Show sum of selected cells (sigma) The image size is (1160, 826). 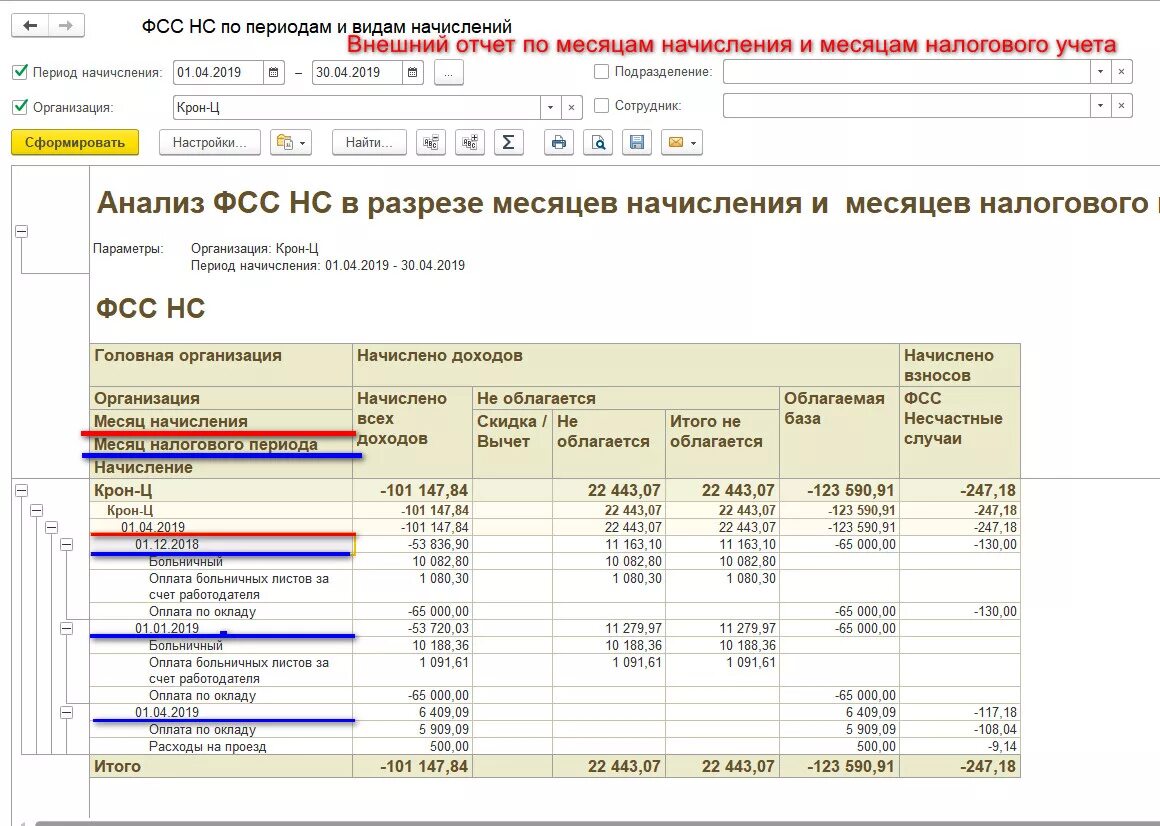[508, 143]
